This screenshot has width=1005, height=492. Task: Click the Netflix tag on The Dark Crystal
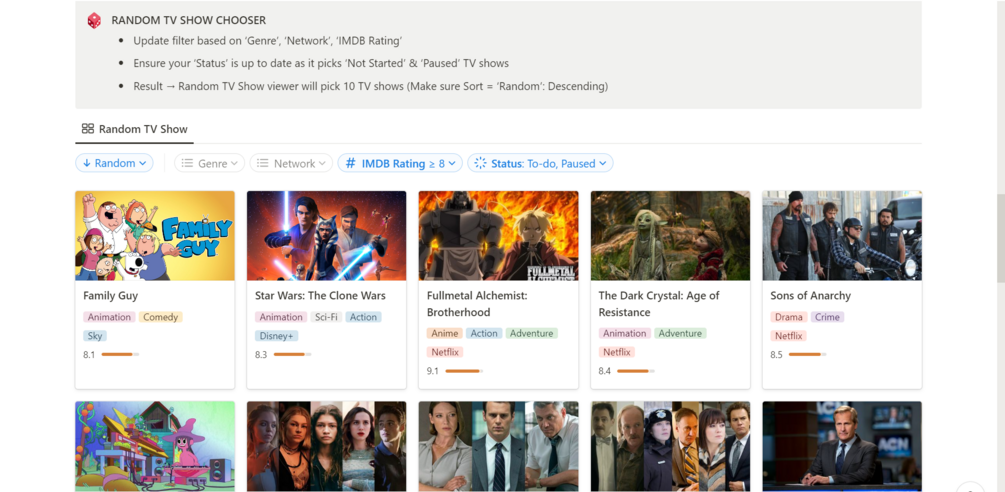[617, 352]
